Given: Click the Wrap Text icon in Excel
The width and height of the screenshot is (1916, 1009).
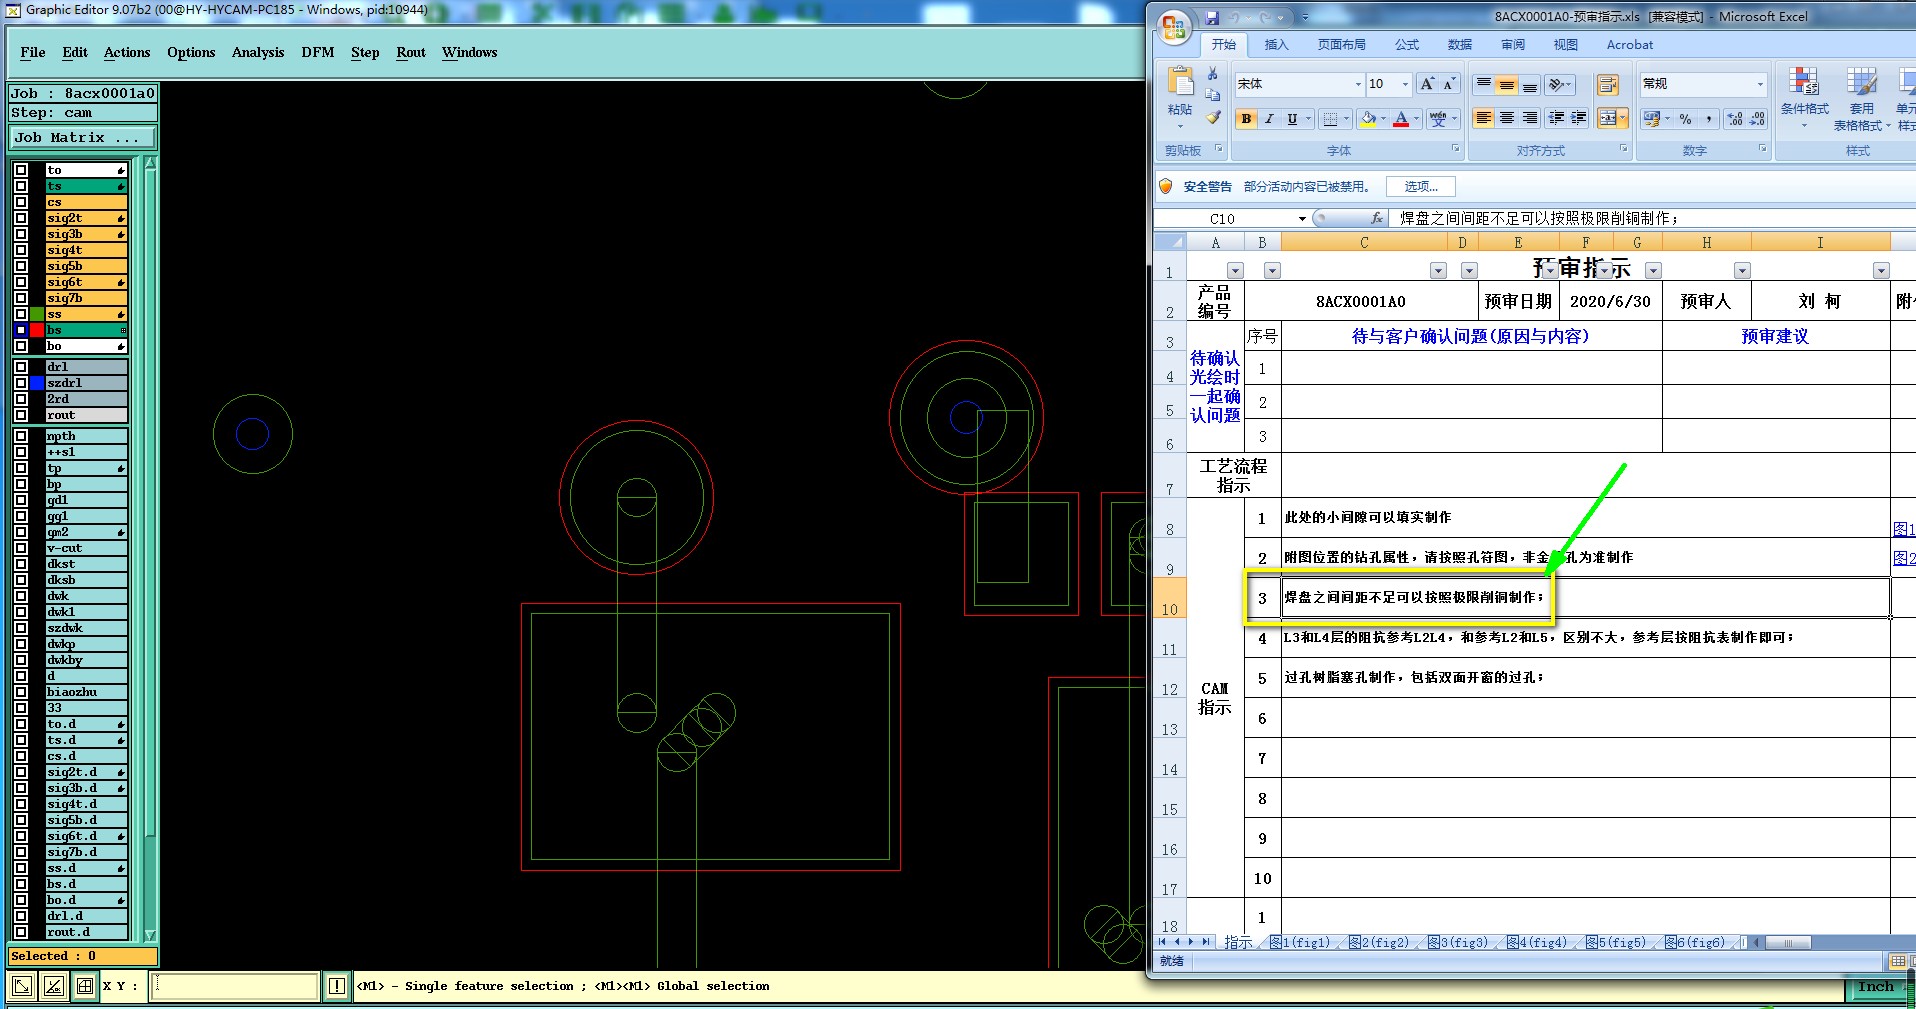Looking at the screenshot, I should coord(1607,84).
